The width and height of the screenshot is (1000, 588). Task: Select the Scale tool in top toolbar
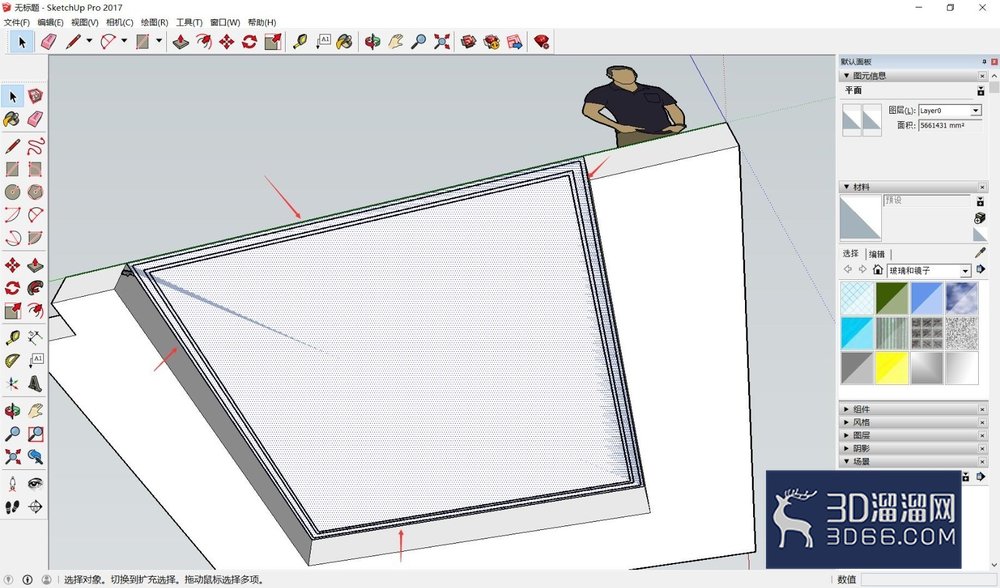coord(273,42)
